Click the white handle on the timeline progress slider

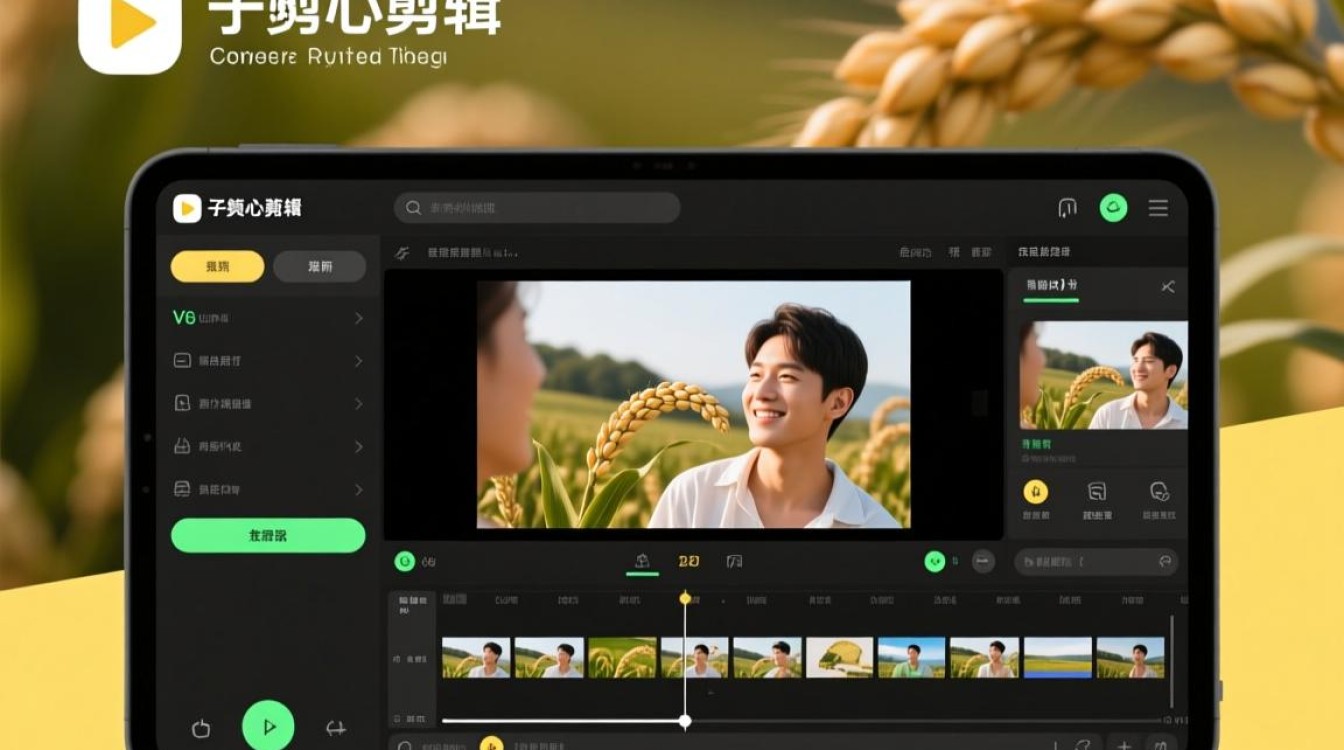pyautogui.click(x=685, y=721)
